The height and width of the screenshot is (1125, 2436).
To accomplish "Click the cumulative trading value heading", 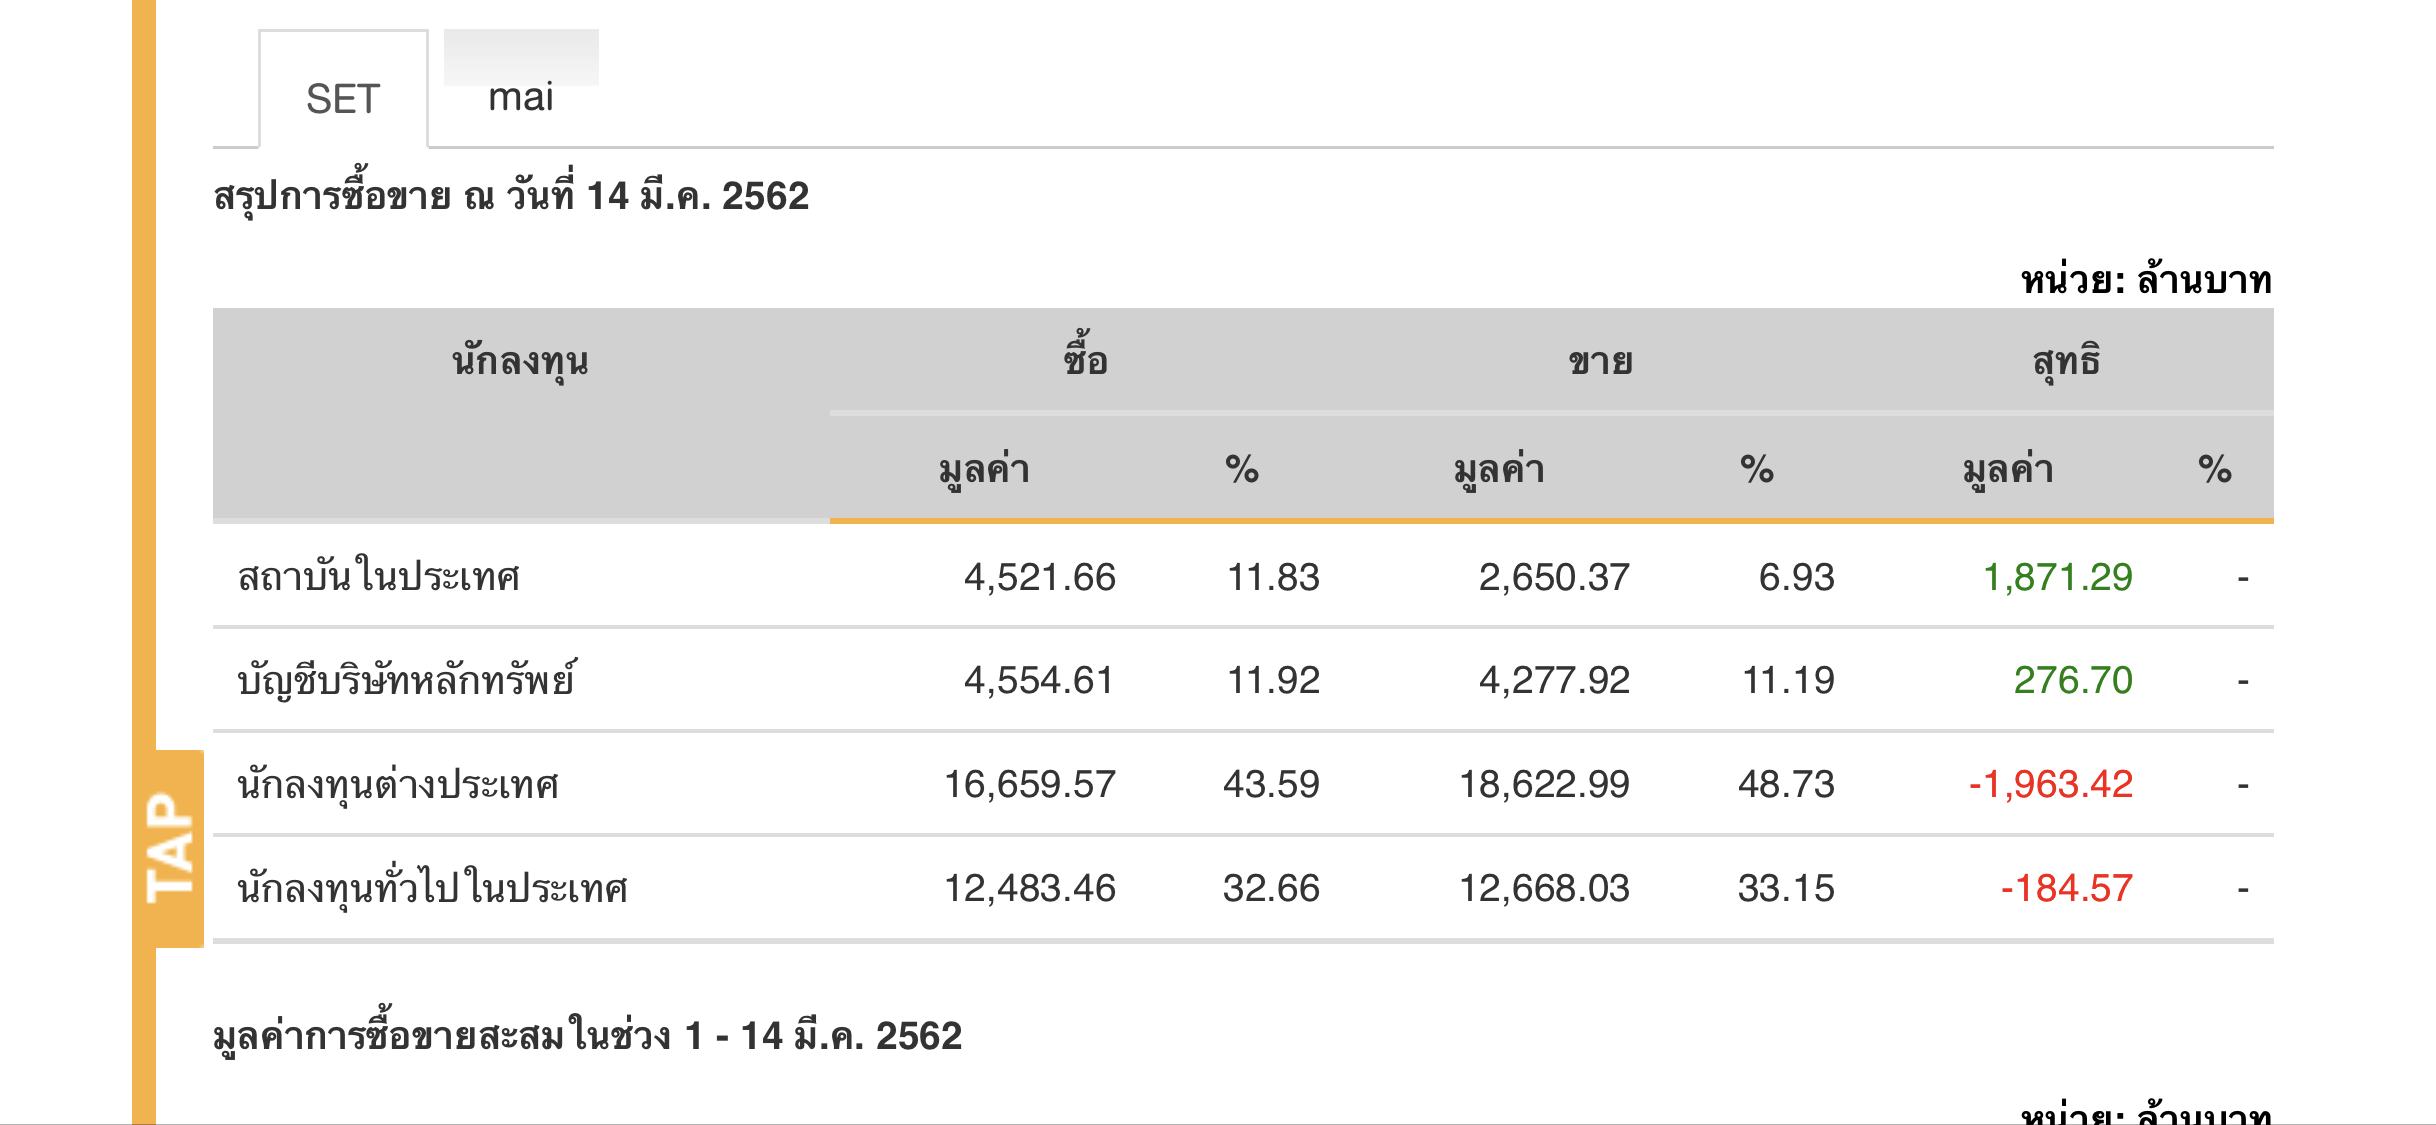I will point(587,1036).
